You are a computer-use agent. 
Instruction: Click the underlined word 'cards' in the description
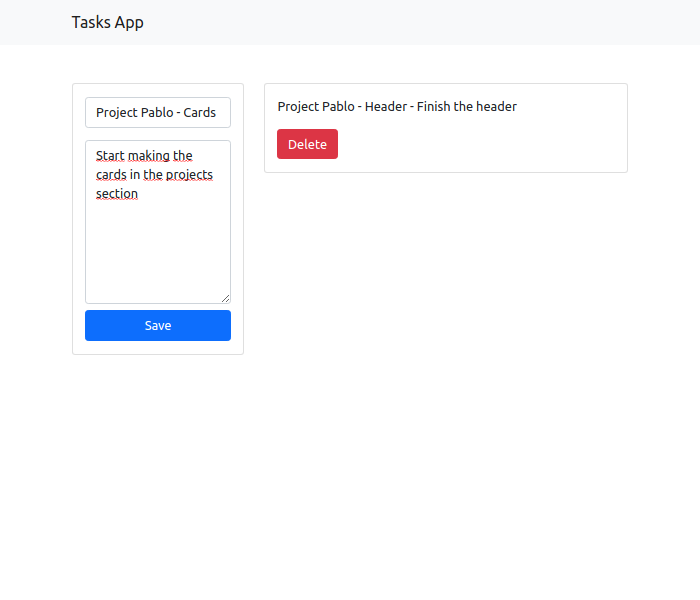coord(111,175)
